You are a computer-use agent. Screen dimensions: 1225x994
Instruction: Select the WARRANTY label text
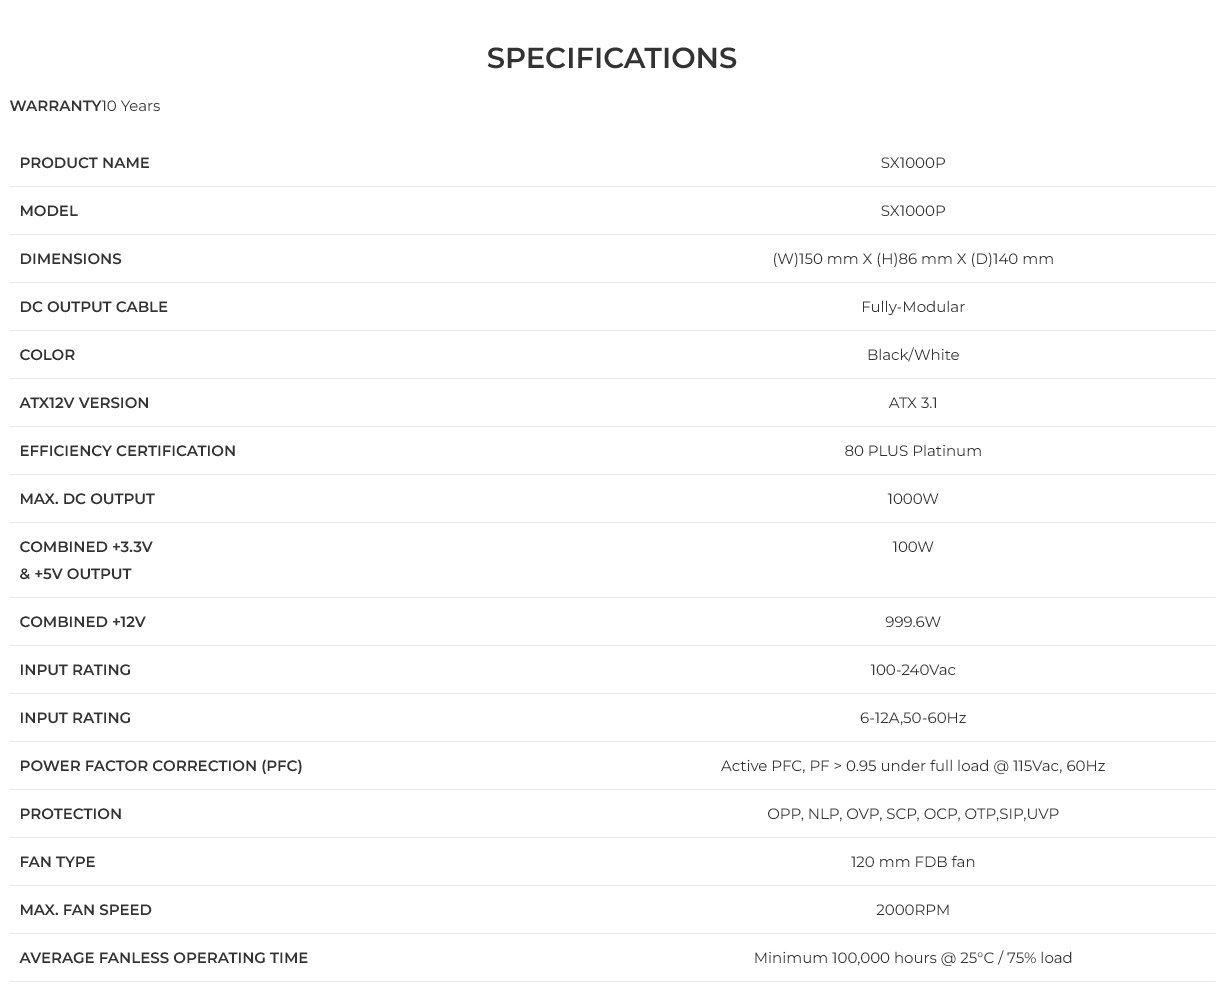(x=55, y=106)
